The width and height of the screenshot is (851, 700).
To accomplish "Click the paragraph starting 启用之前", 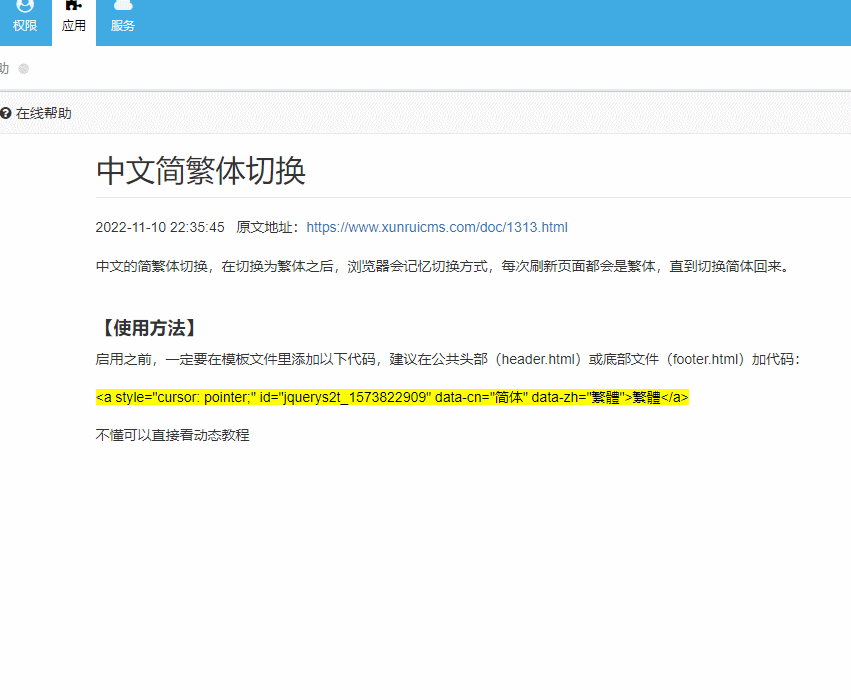I will [447, 359].
